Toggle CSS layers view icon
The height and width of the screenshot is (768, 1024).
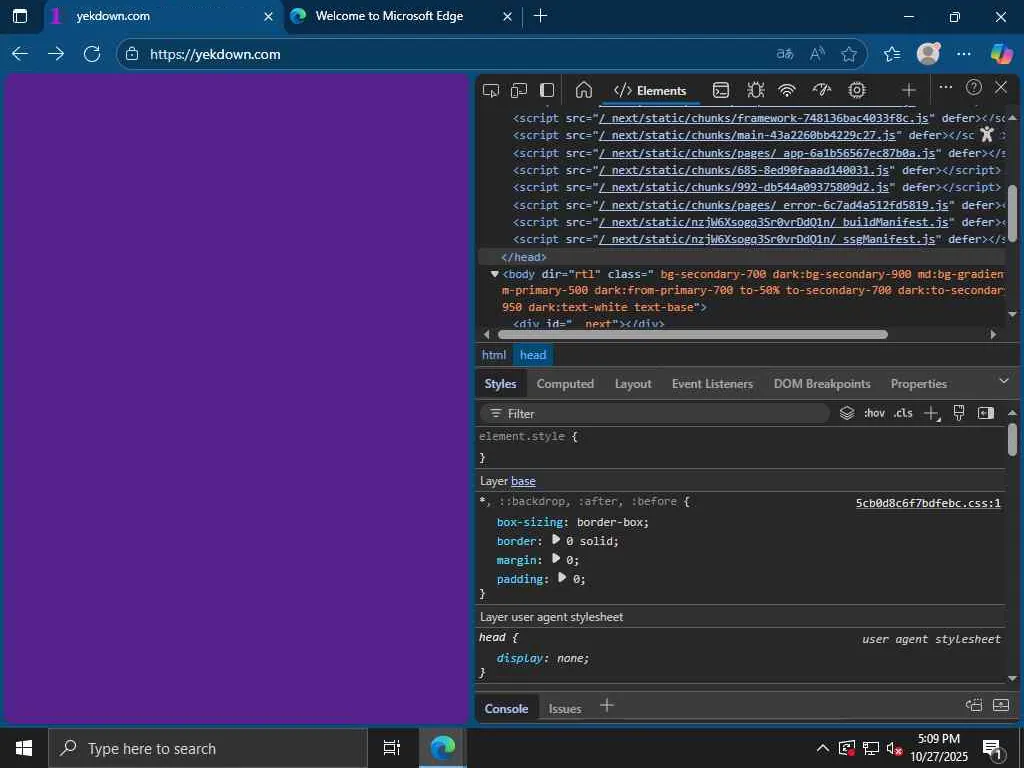click(846, 413)
